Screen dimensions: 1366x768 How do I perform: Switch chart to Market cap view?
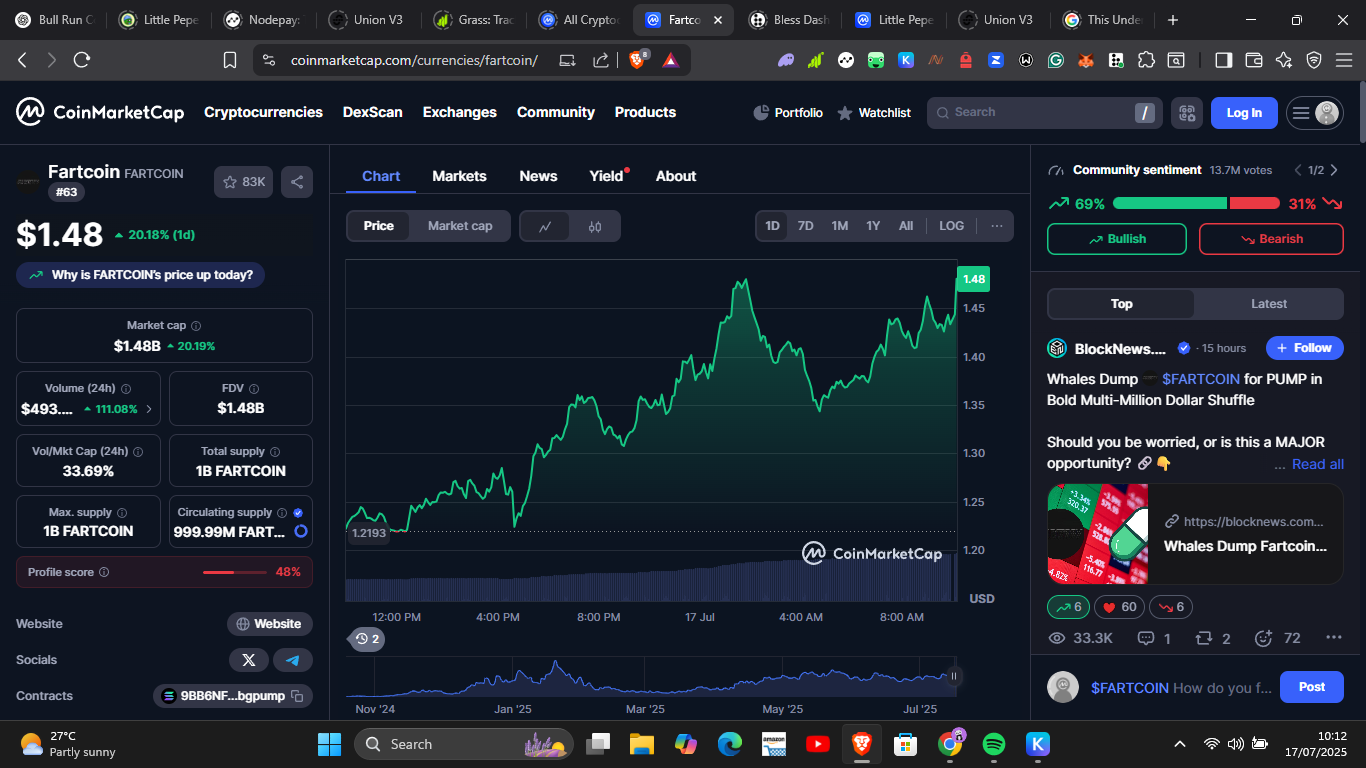coord(460,226)
